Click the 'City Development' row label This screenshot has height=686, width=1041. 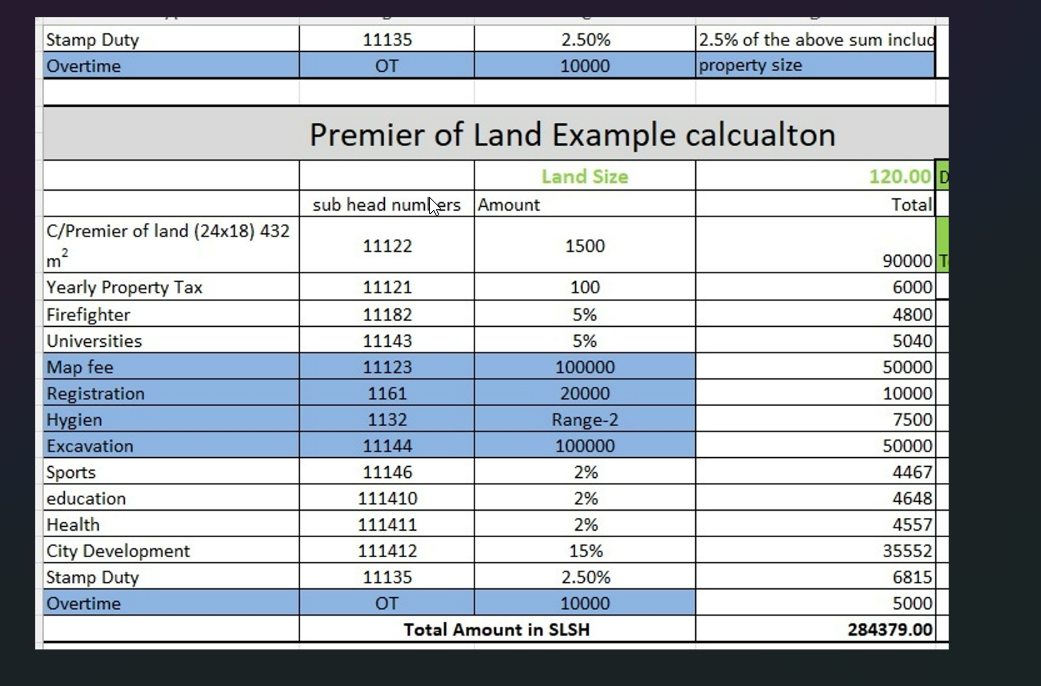171,551
